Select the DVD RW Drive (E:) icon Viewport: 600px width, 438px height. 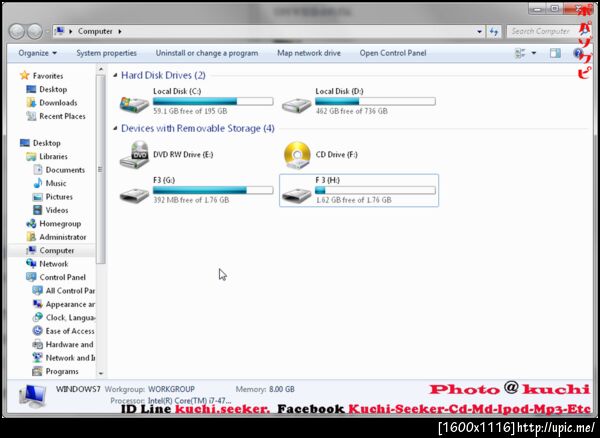134,155
